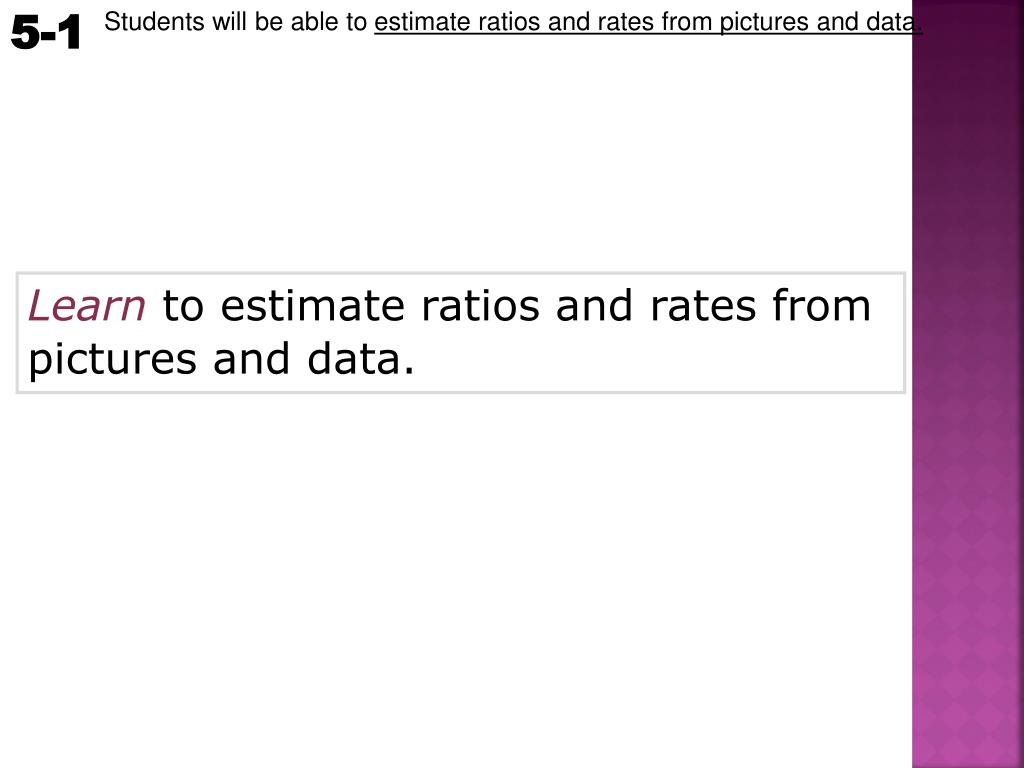Screen dimensions: 1024x768
Task: Open the underlined estimate ratios and rates link
Action: tap(648, 22)
